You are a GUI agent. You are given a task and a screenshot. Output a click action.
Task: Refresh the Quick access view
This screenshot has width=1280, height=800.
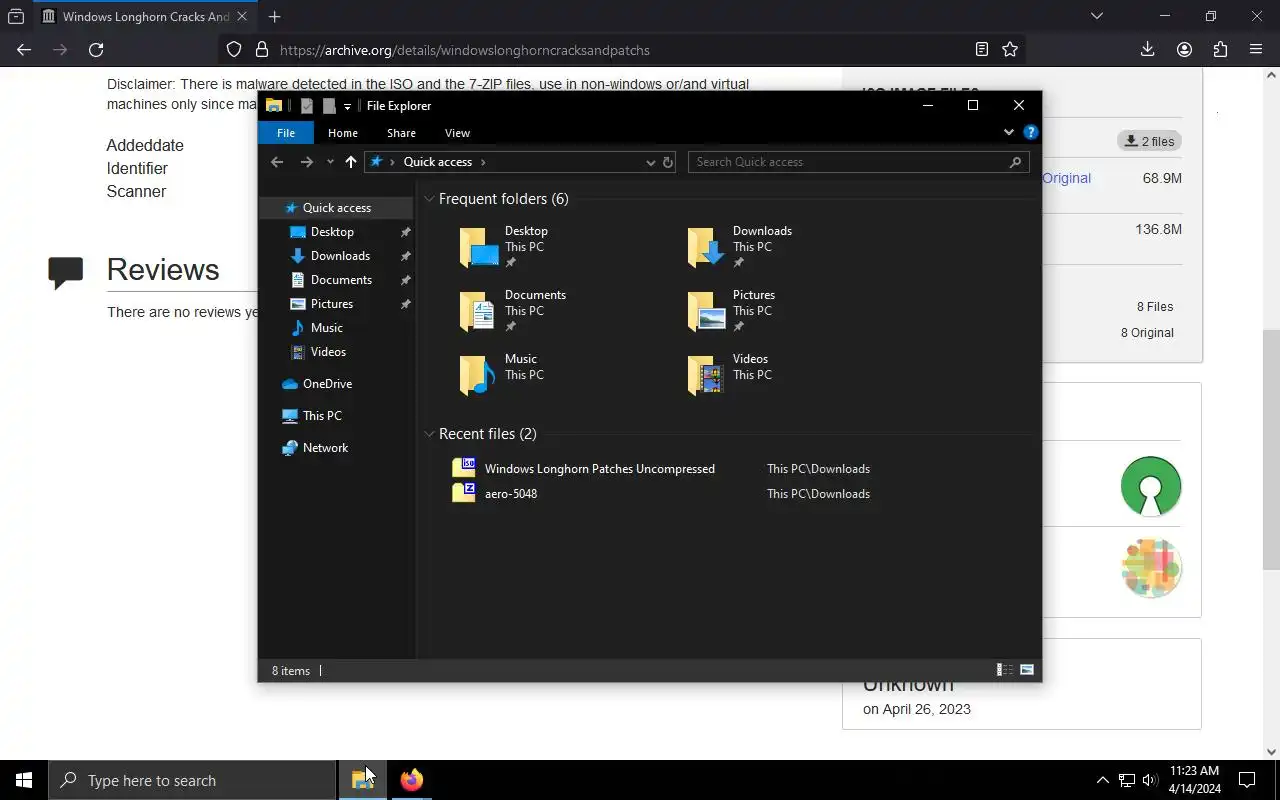668,162
